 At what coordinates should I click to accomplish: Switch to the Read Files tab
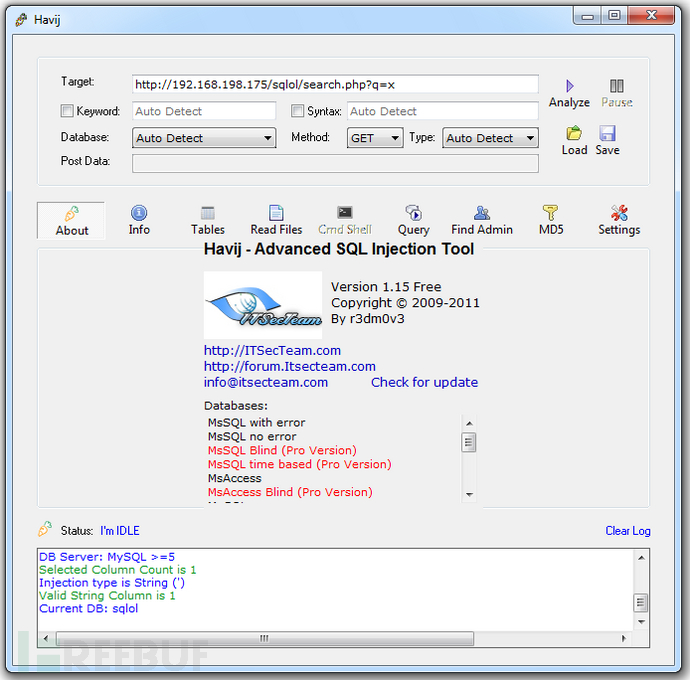click(276, 221)
